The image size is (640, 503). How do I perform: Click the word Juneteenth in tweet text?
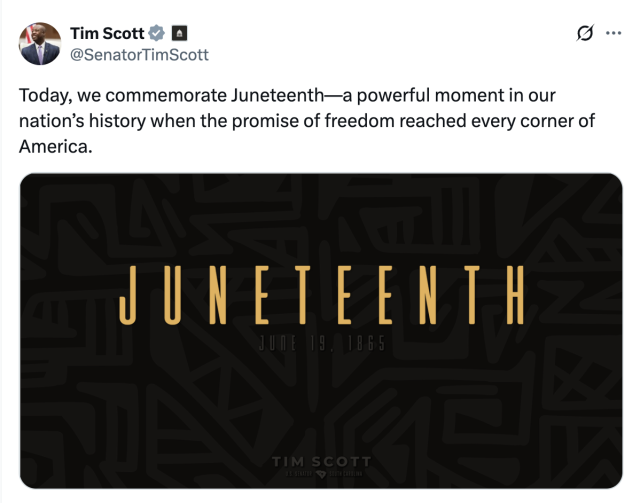[278, 95]
